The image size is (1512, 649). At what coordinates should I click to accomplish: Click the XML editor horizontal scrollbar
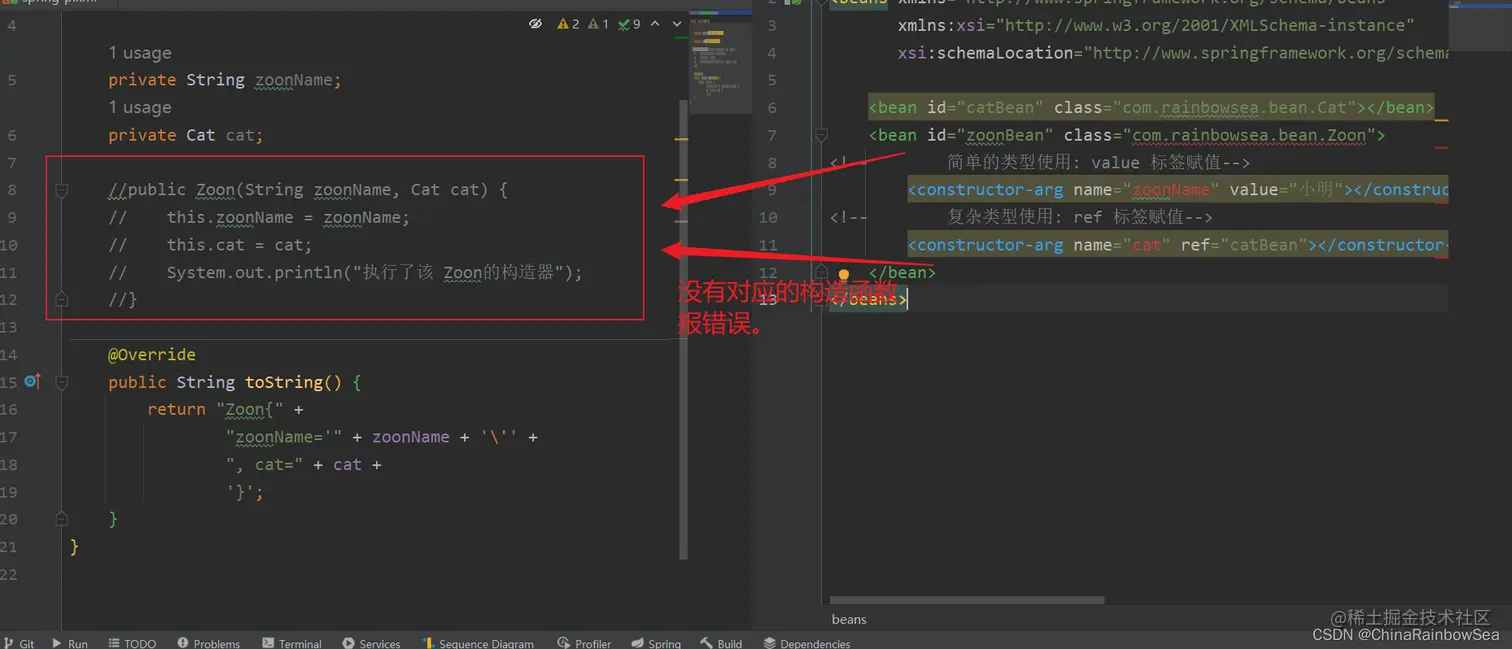pyautogui.click(x=967, y=600)
